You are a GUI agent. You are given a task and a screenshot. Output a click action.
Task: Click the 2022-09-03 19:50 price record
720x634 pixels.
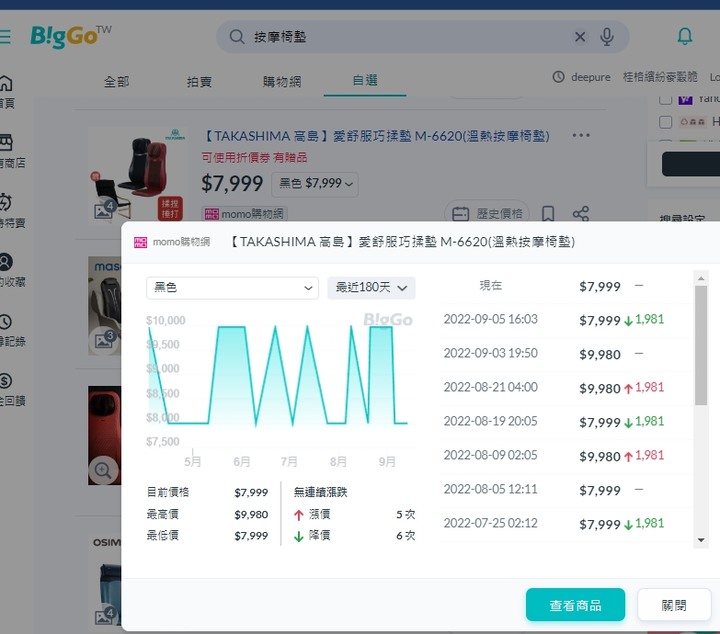[x=566, y=354]
